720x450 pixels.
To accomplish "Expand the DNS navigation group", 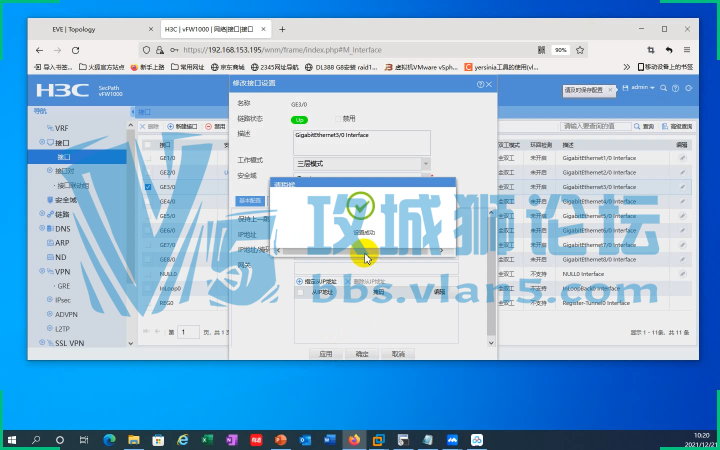I will tap(42, 228).
